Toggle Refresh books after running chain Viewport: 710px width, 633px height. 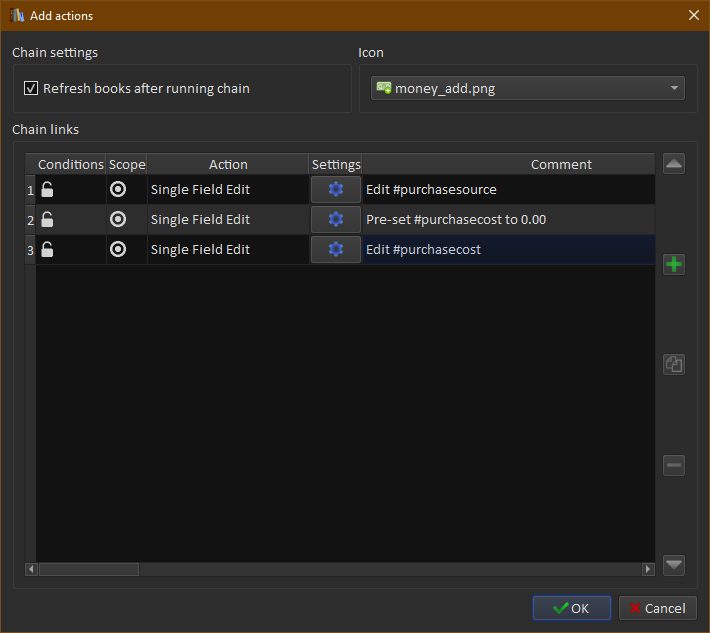[31, 89]
